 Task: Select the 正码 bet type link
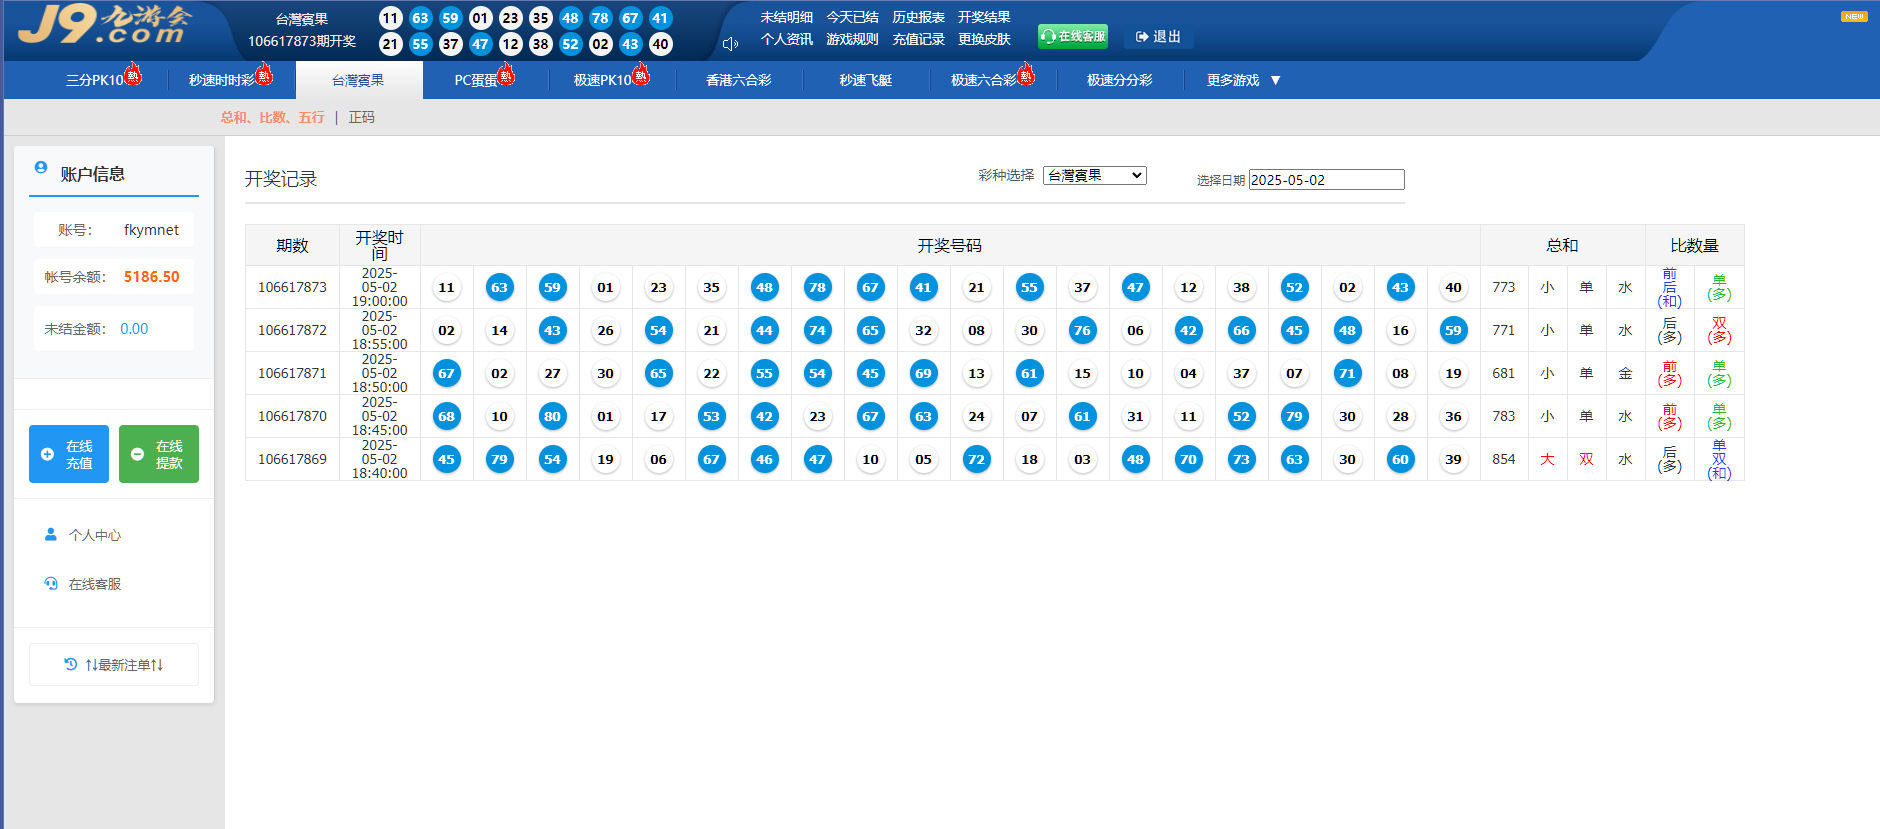[361, 118]
